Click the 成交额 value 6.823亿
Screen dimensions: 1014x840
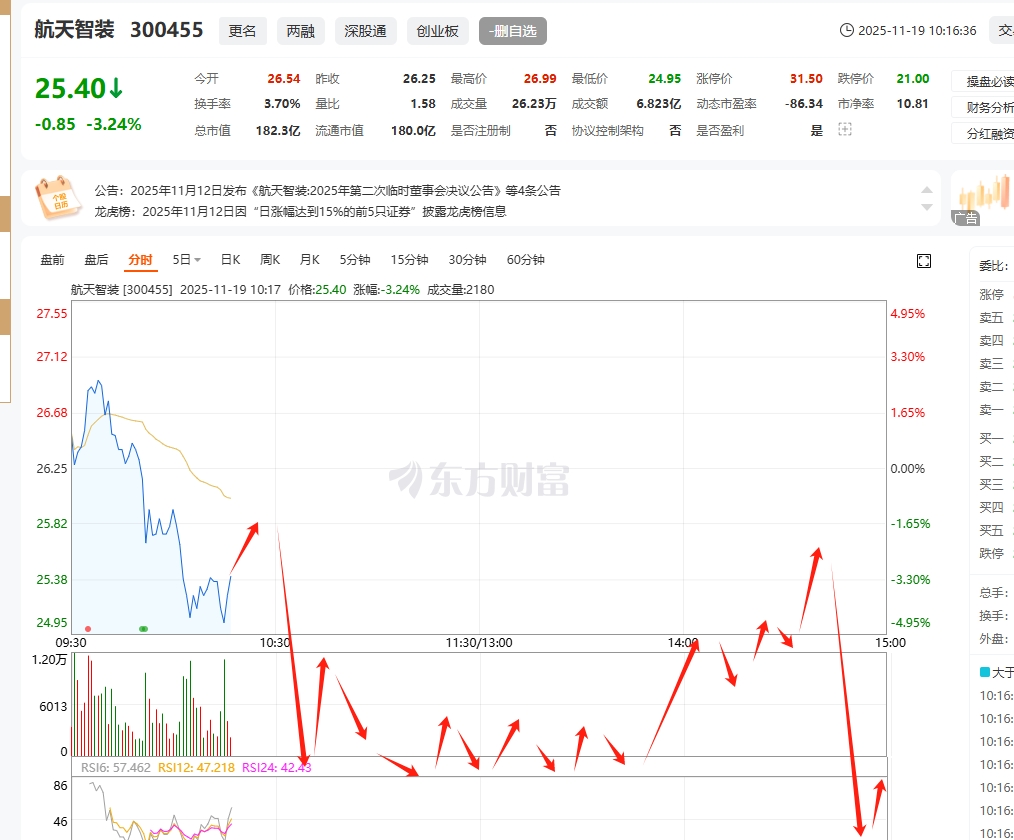[x=658, y=103]
